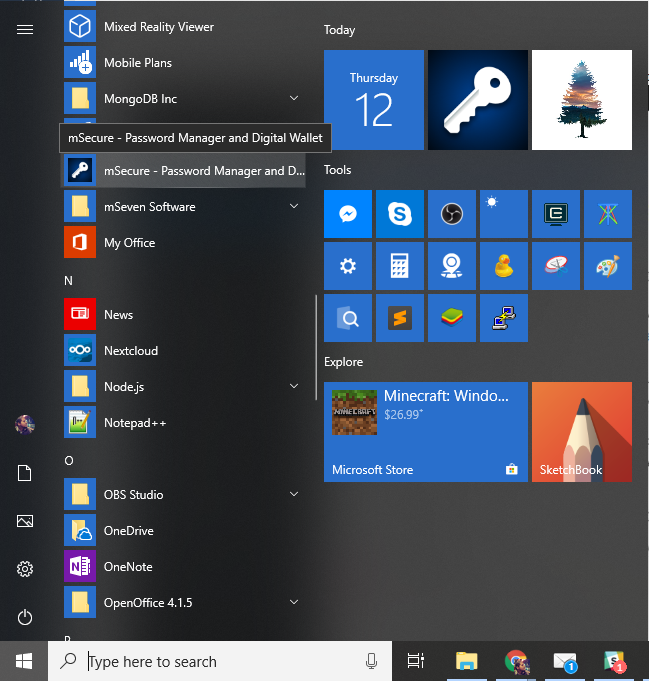The height and width of the screenshot is (681, 649).
Task: Expand the Node.js folder chevron
Action: point(294,386)
